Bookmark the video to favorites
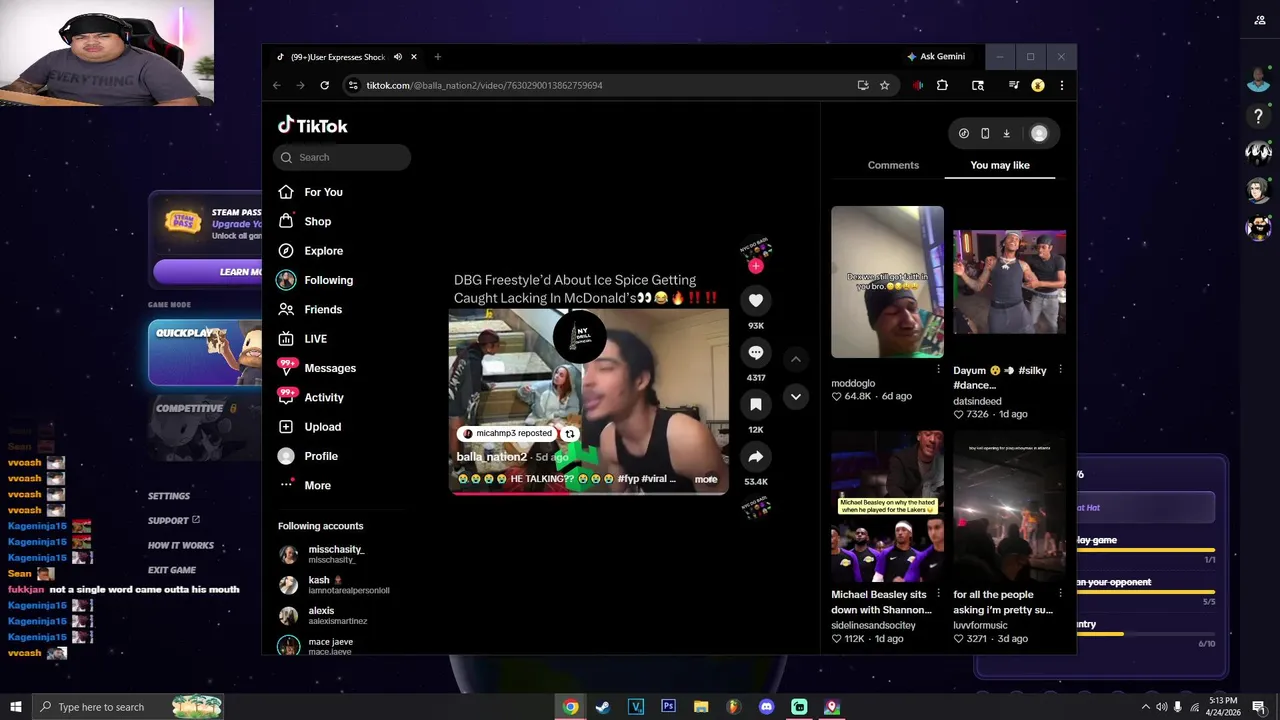Screen dimensions: 1280x720 pyautogui.click(x=756, y=404)
